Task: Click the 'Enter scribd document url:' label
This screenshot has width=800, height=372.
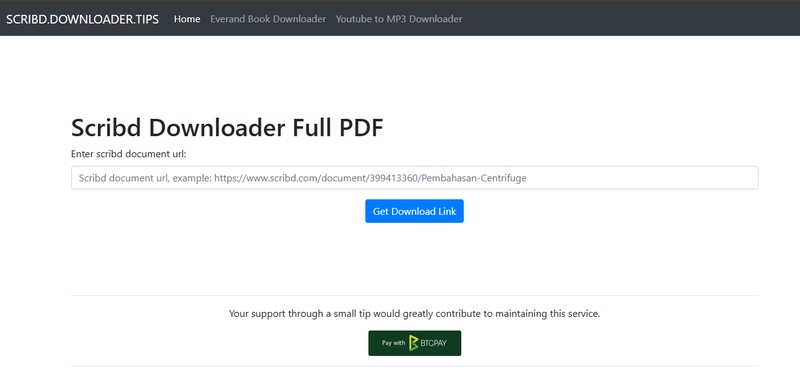Action: point(129,154)
